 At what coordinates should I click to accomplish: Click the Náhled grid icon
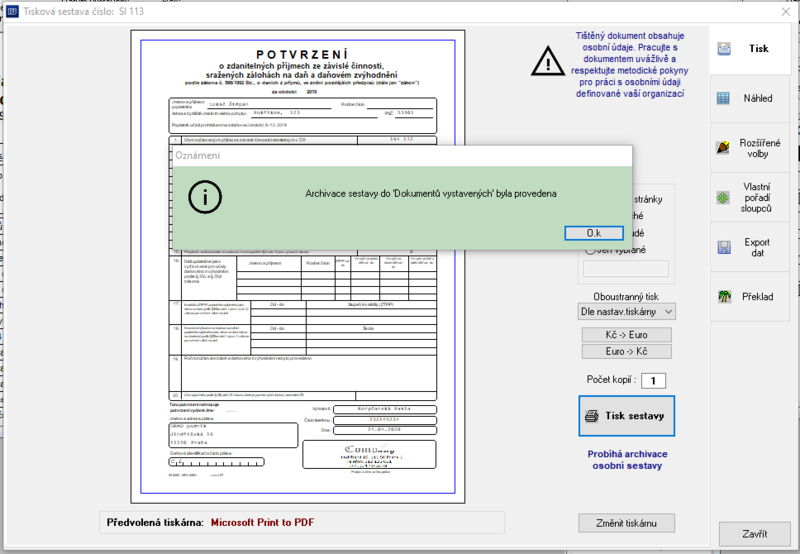pyautogui.click(x=723, y=98)
